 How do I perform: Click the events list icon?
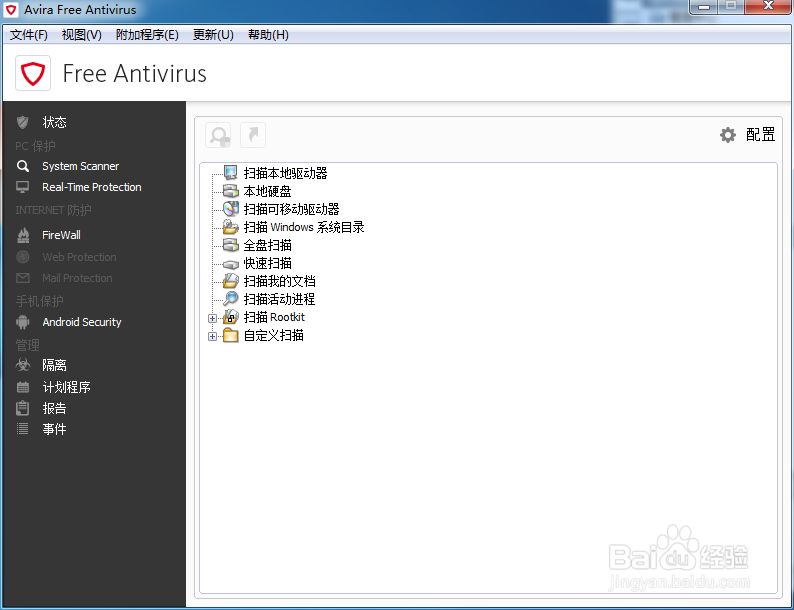coord(23,429)
